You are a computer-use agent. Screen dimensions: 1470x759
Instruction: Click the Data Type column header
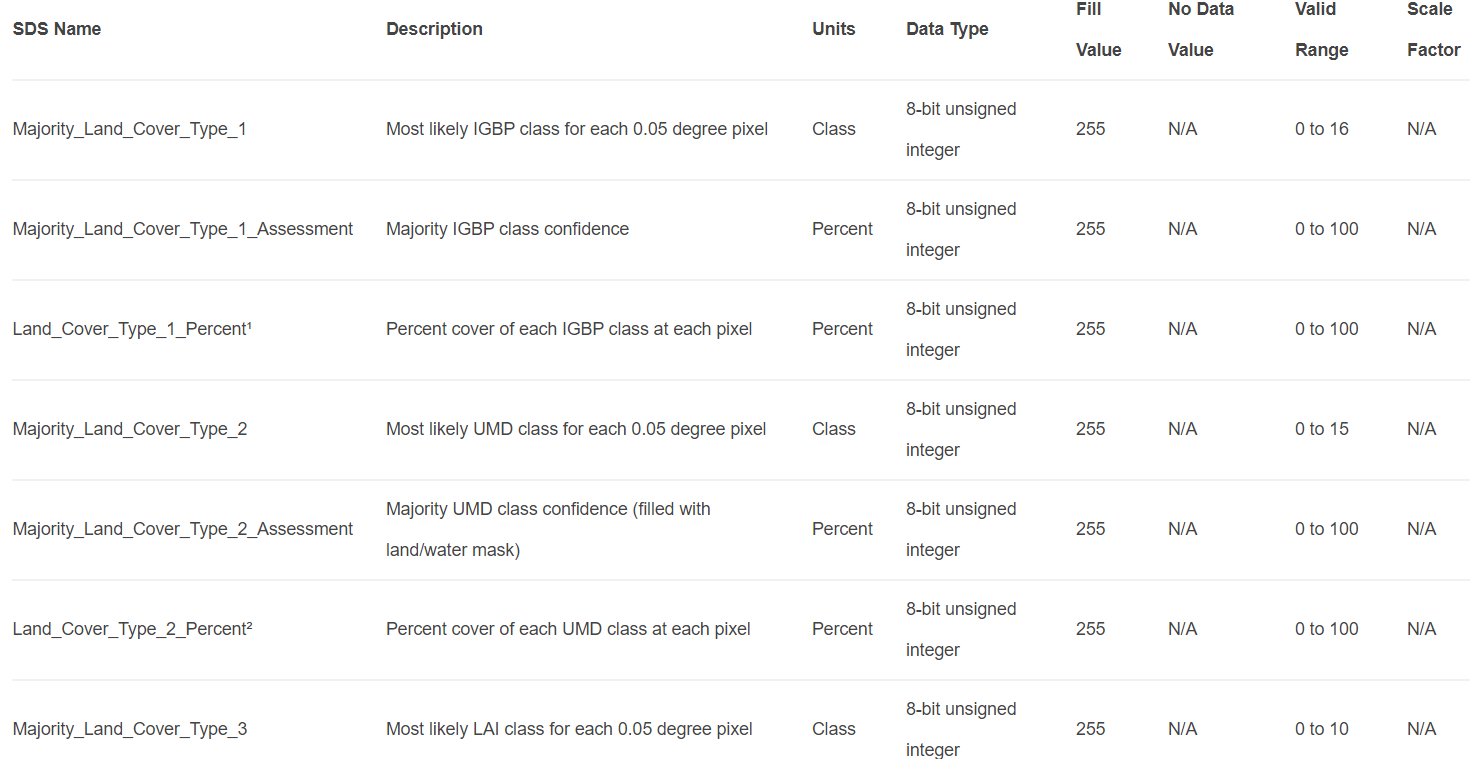947,29
